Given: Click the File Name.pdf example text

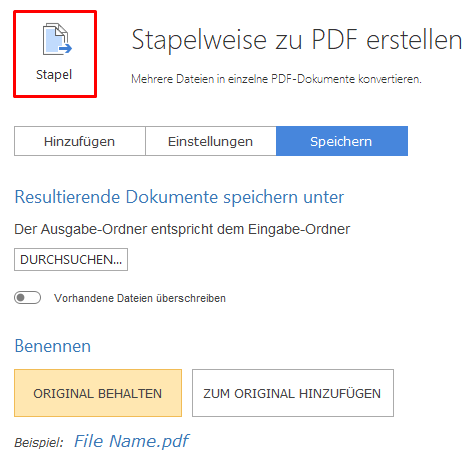Looking at the screenshot, I should pos(131,441).
